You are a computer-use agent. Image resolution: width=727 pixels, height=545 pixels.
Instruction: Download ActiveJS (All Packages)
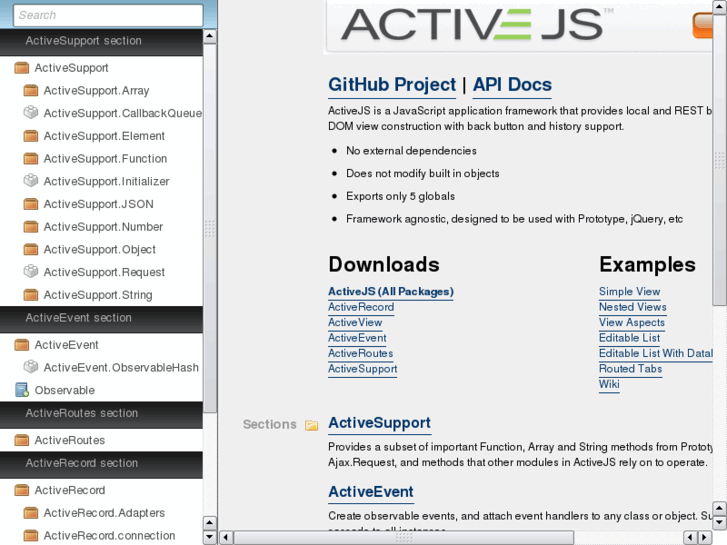(x=390, y=292)
